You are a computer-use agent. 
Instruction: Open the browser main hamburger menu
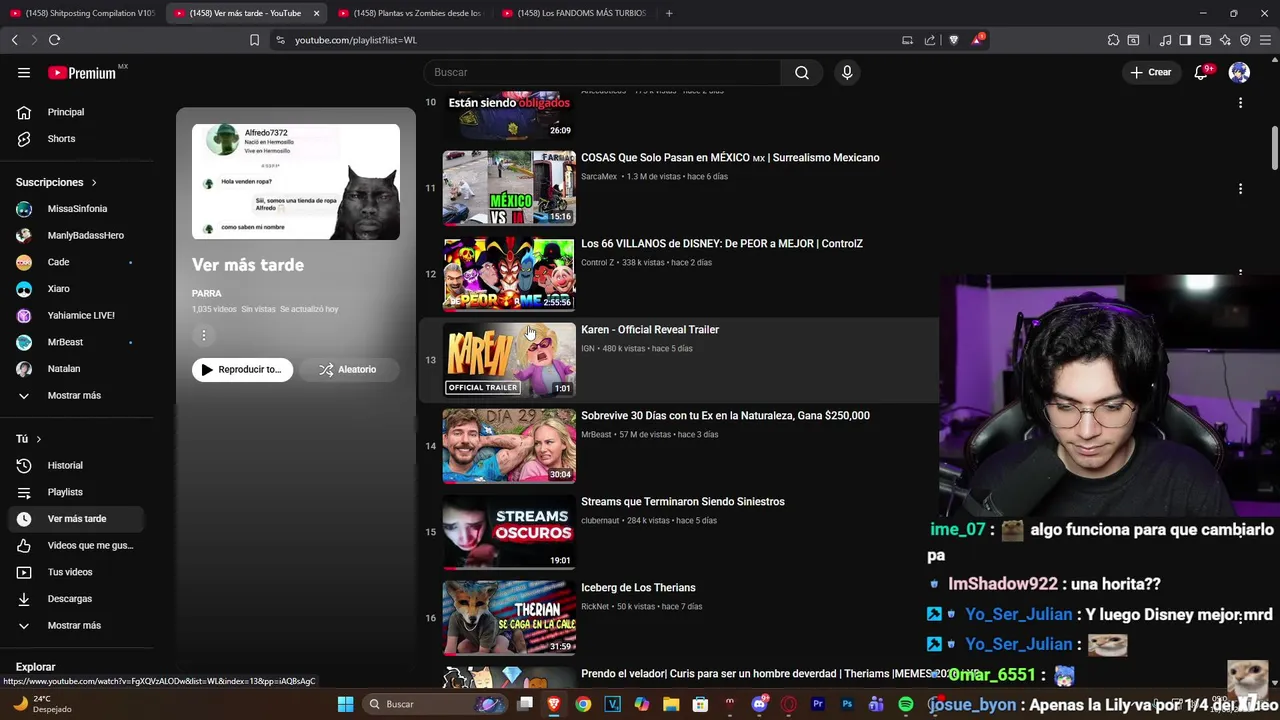pos(1265,40)
